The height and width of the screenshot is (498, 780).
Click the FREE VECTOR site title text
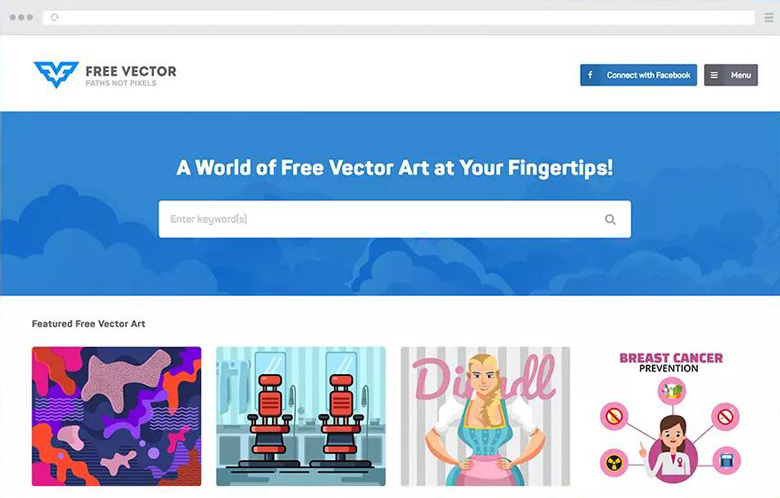pyautogui.click(x=131, y=72)
